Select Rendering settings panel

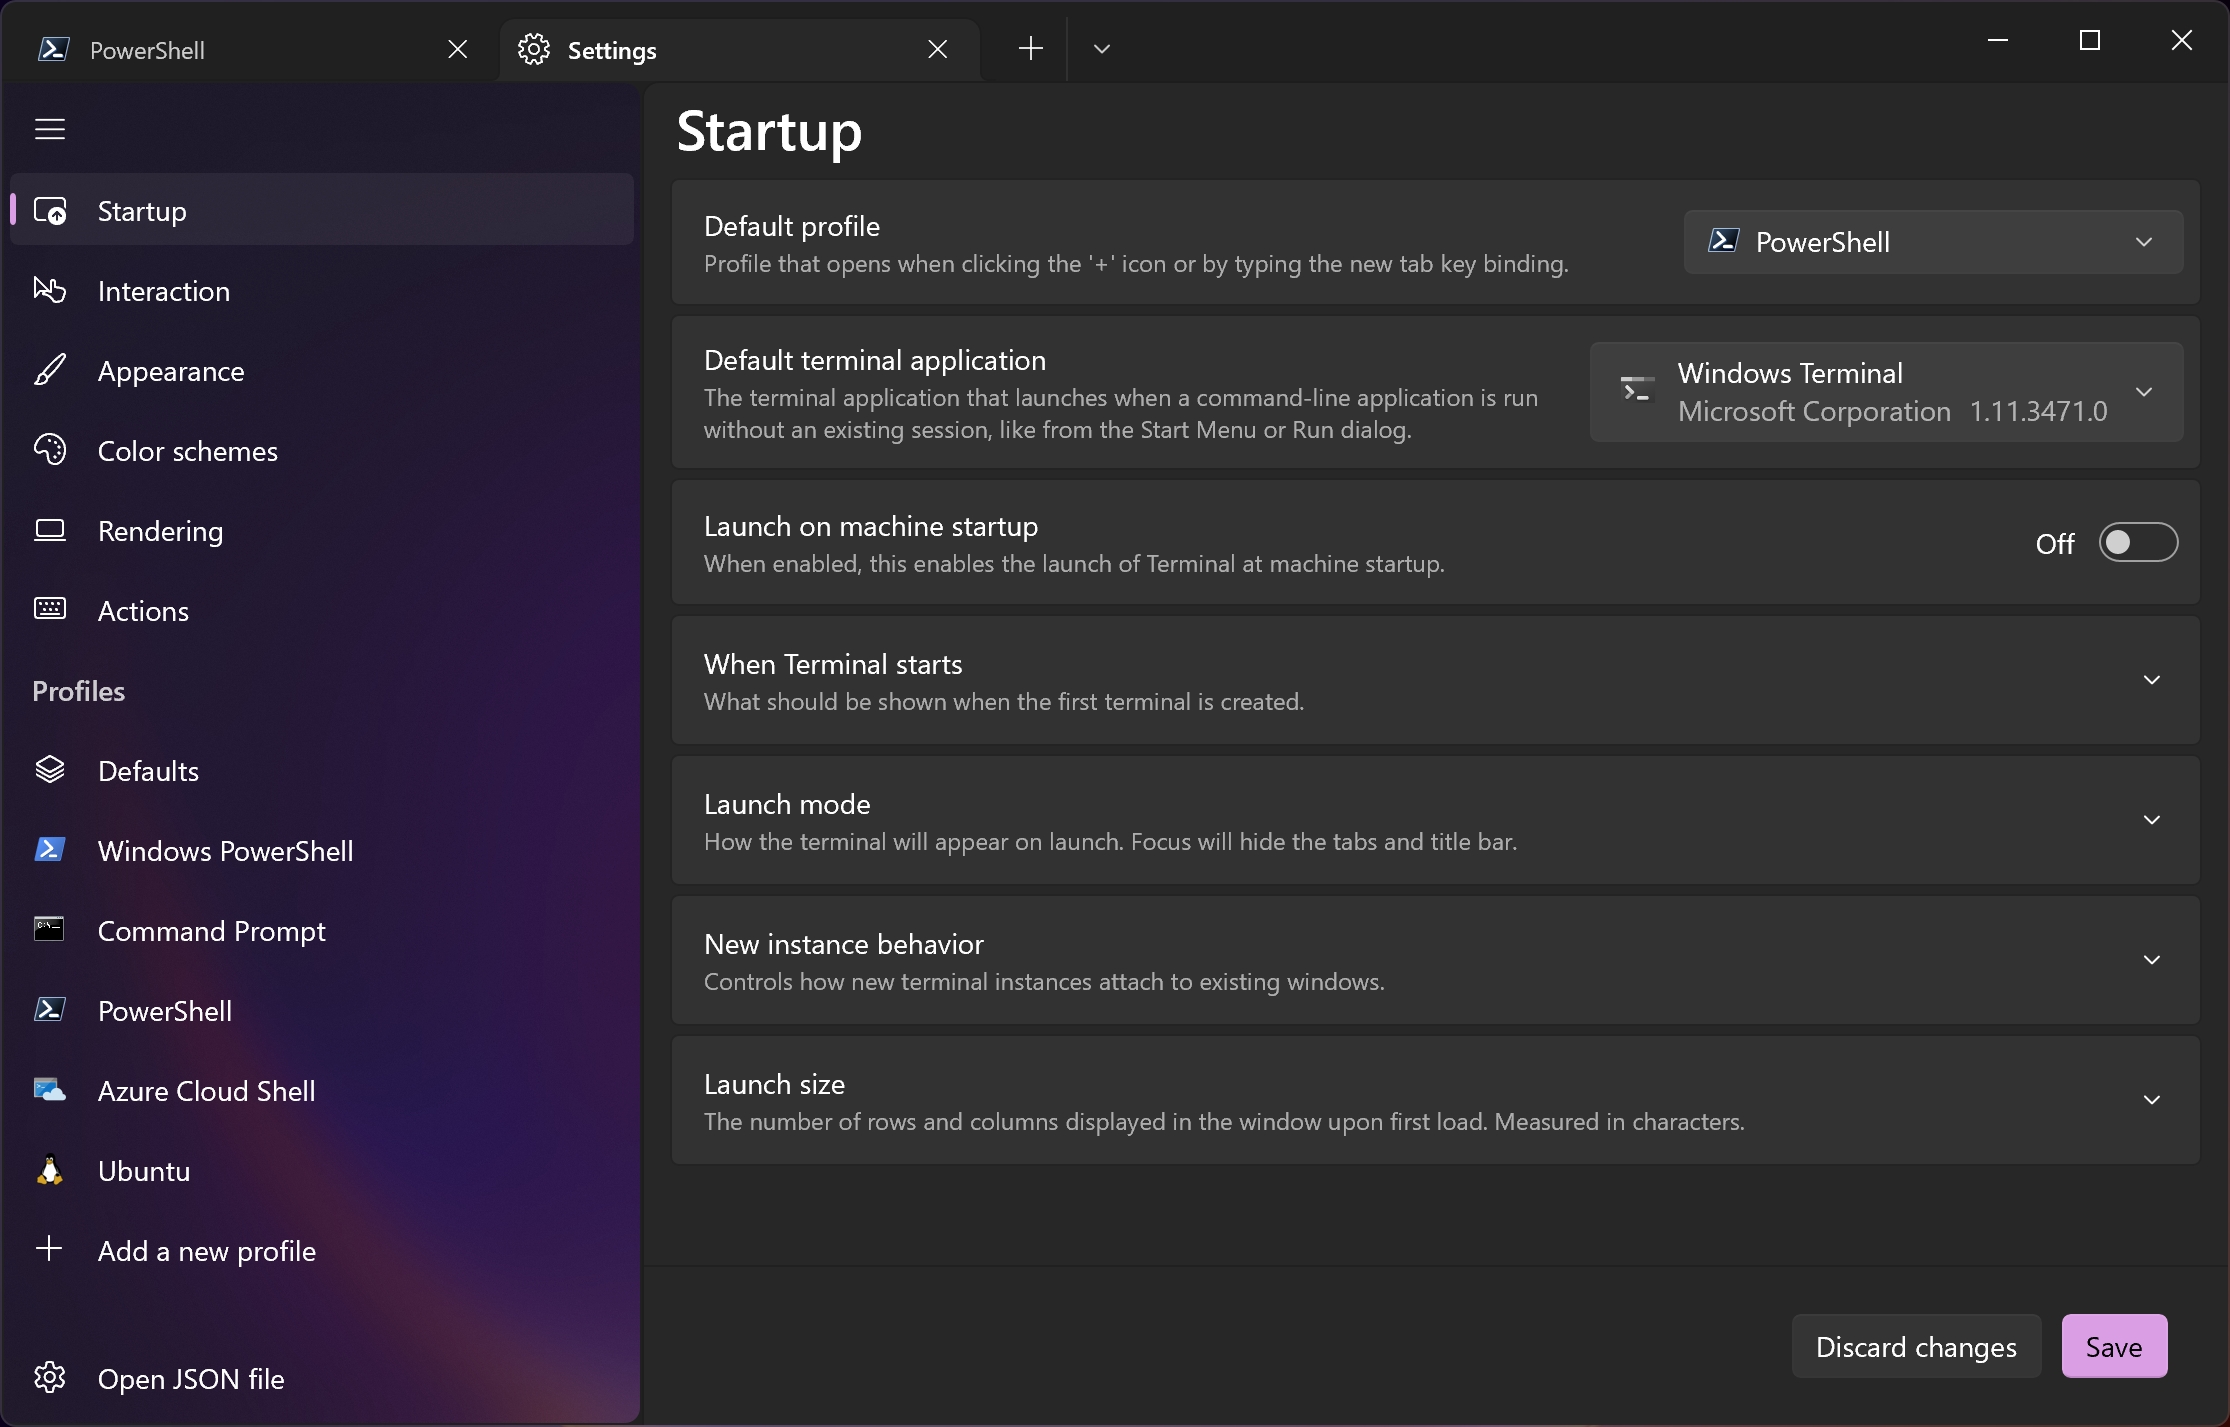[x=159, y=530]
